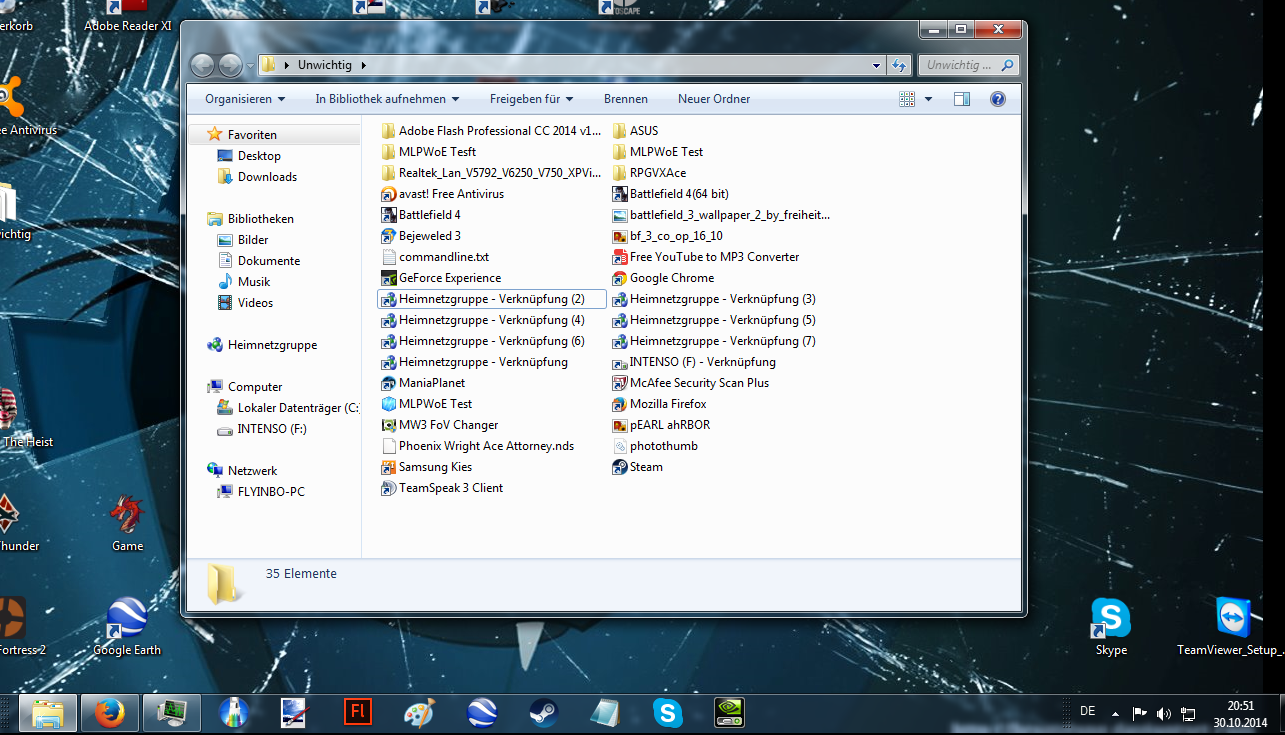
Task: Open the RPGVXAce folder
Action: (x=650, y=173)
